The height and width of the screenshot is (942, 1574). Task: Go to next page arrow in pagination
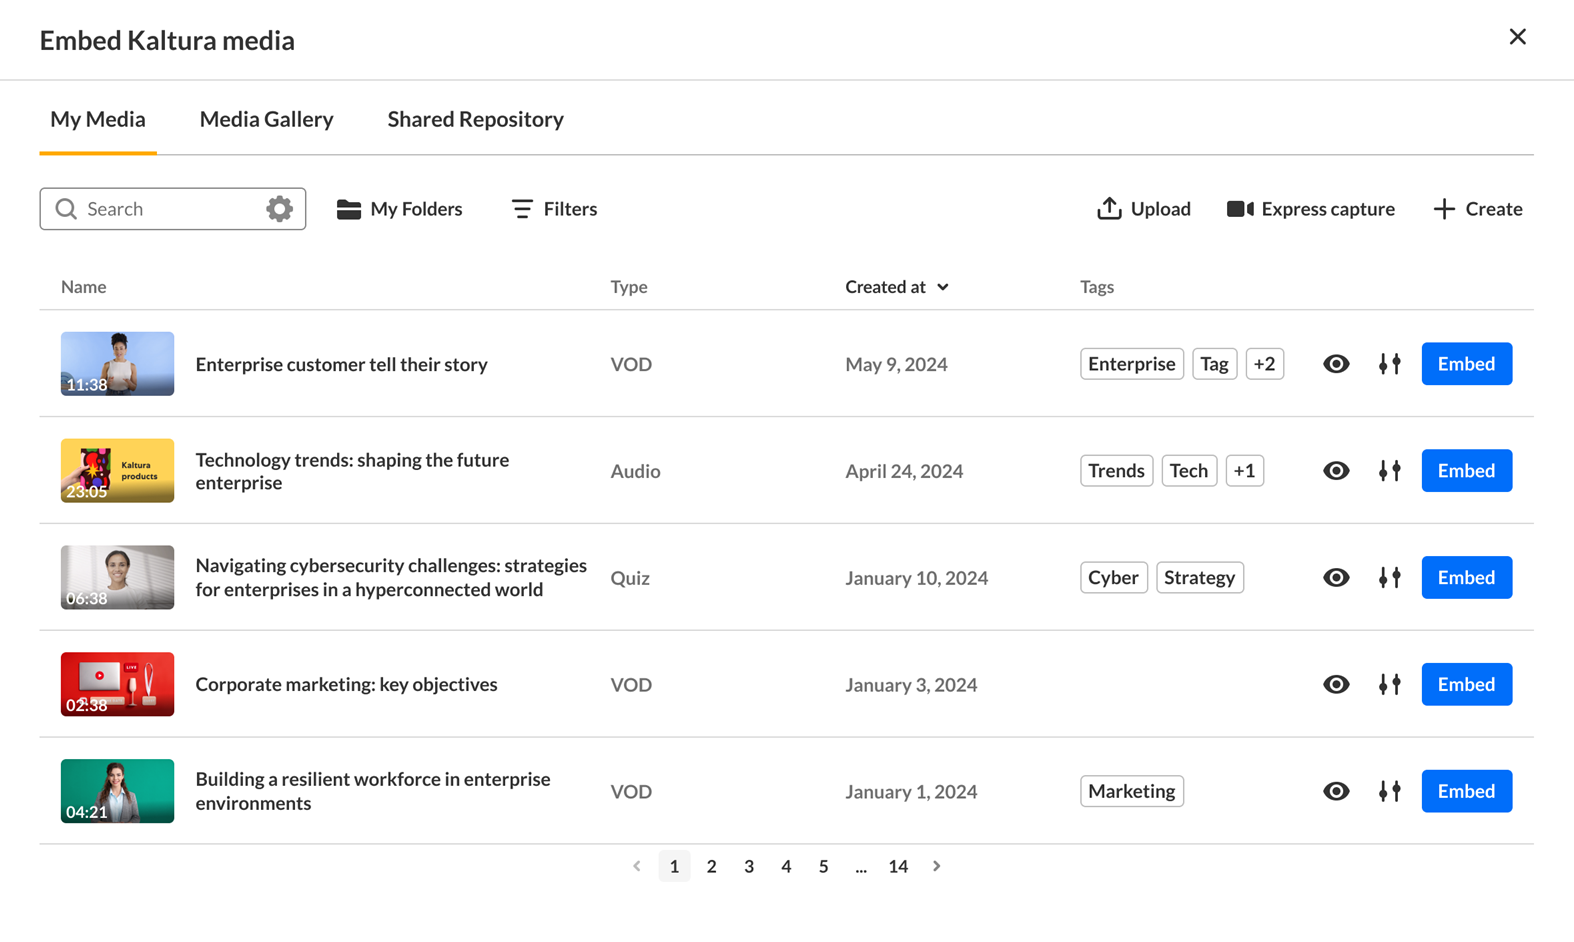click(937, 867)
